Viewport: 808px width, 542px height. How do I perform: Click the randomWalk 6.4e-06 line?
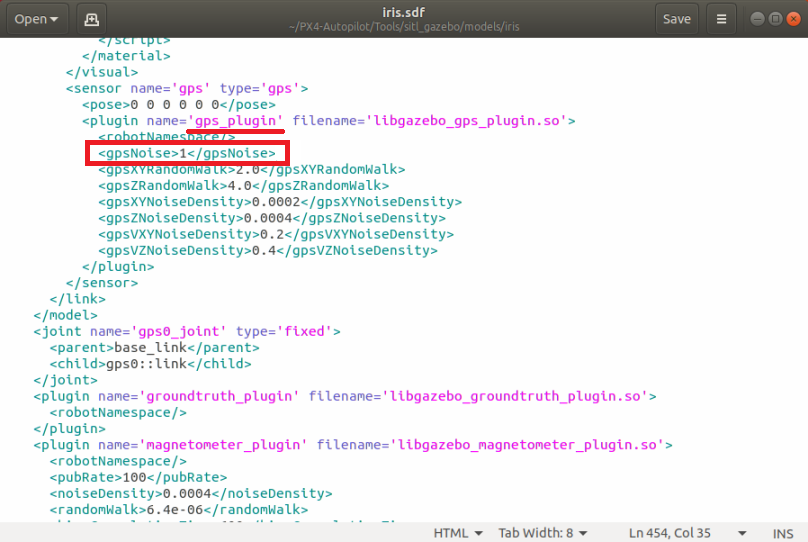click(x=179, y=510)
